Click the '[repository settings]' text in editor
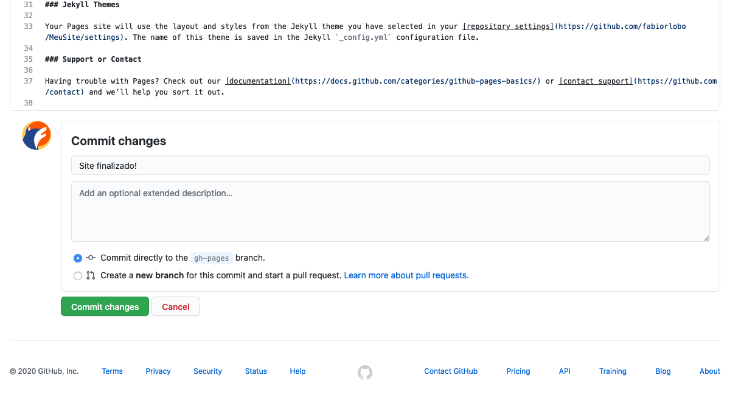Viewport: 730px width, 410px height. [508, 27]
